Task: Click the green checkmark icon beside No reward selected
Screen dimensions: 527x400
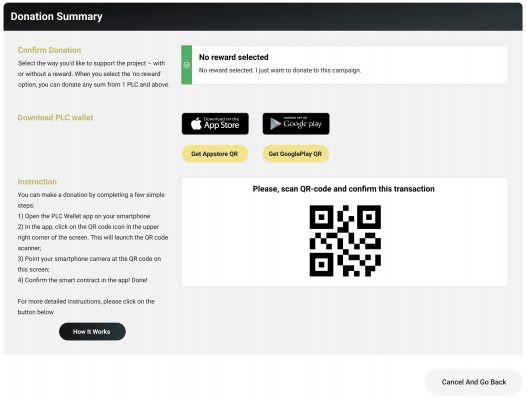Action: click(x=187, y=65)
